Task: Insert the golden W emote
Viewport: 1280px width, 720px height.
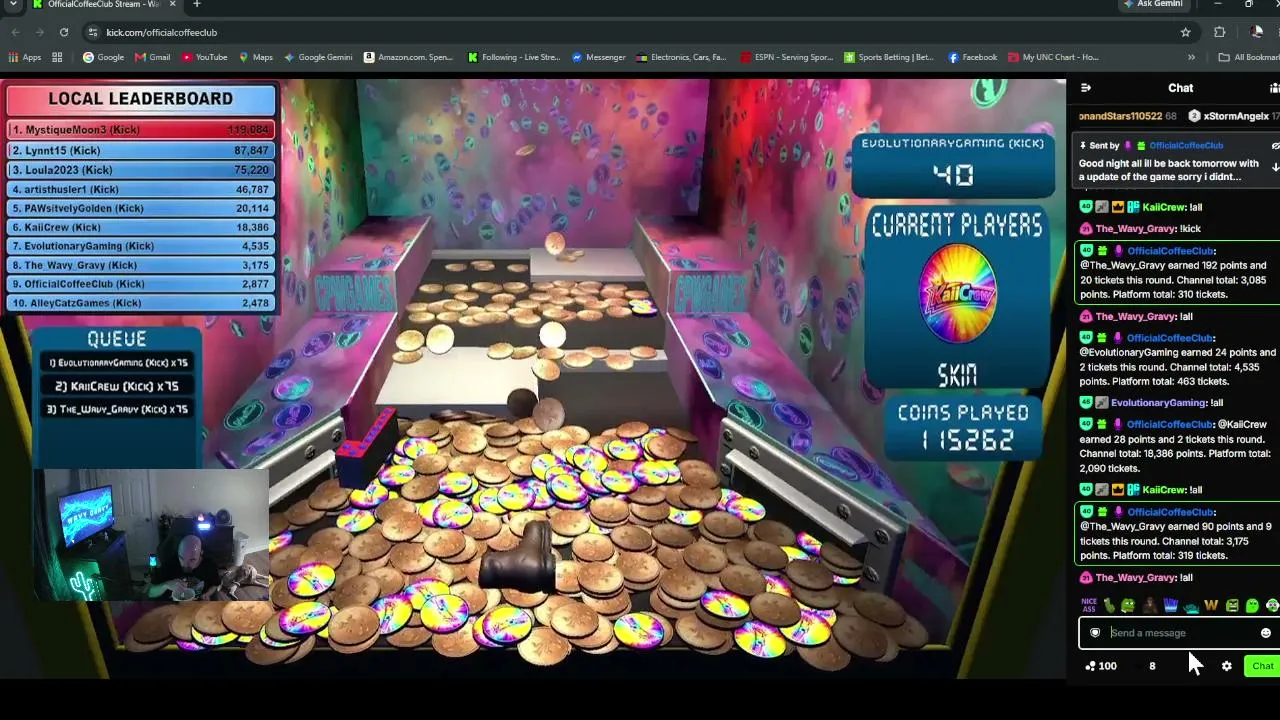Action: pos(1211,605)
